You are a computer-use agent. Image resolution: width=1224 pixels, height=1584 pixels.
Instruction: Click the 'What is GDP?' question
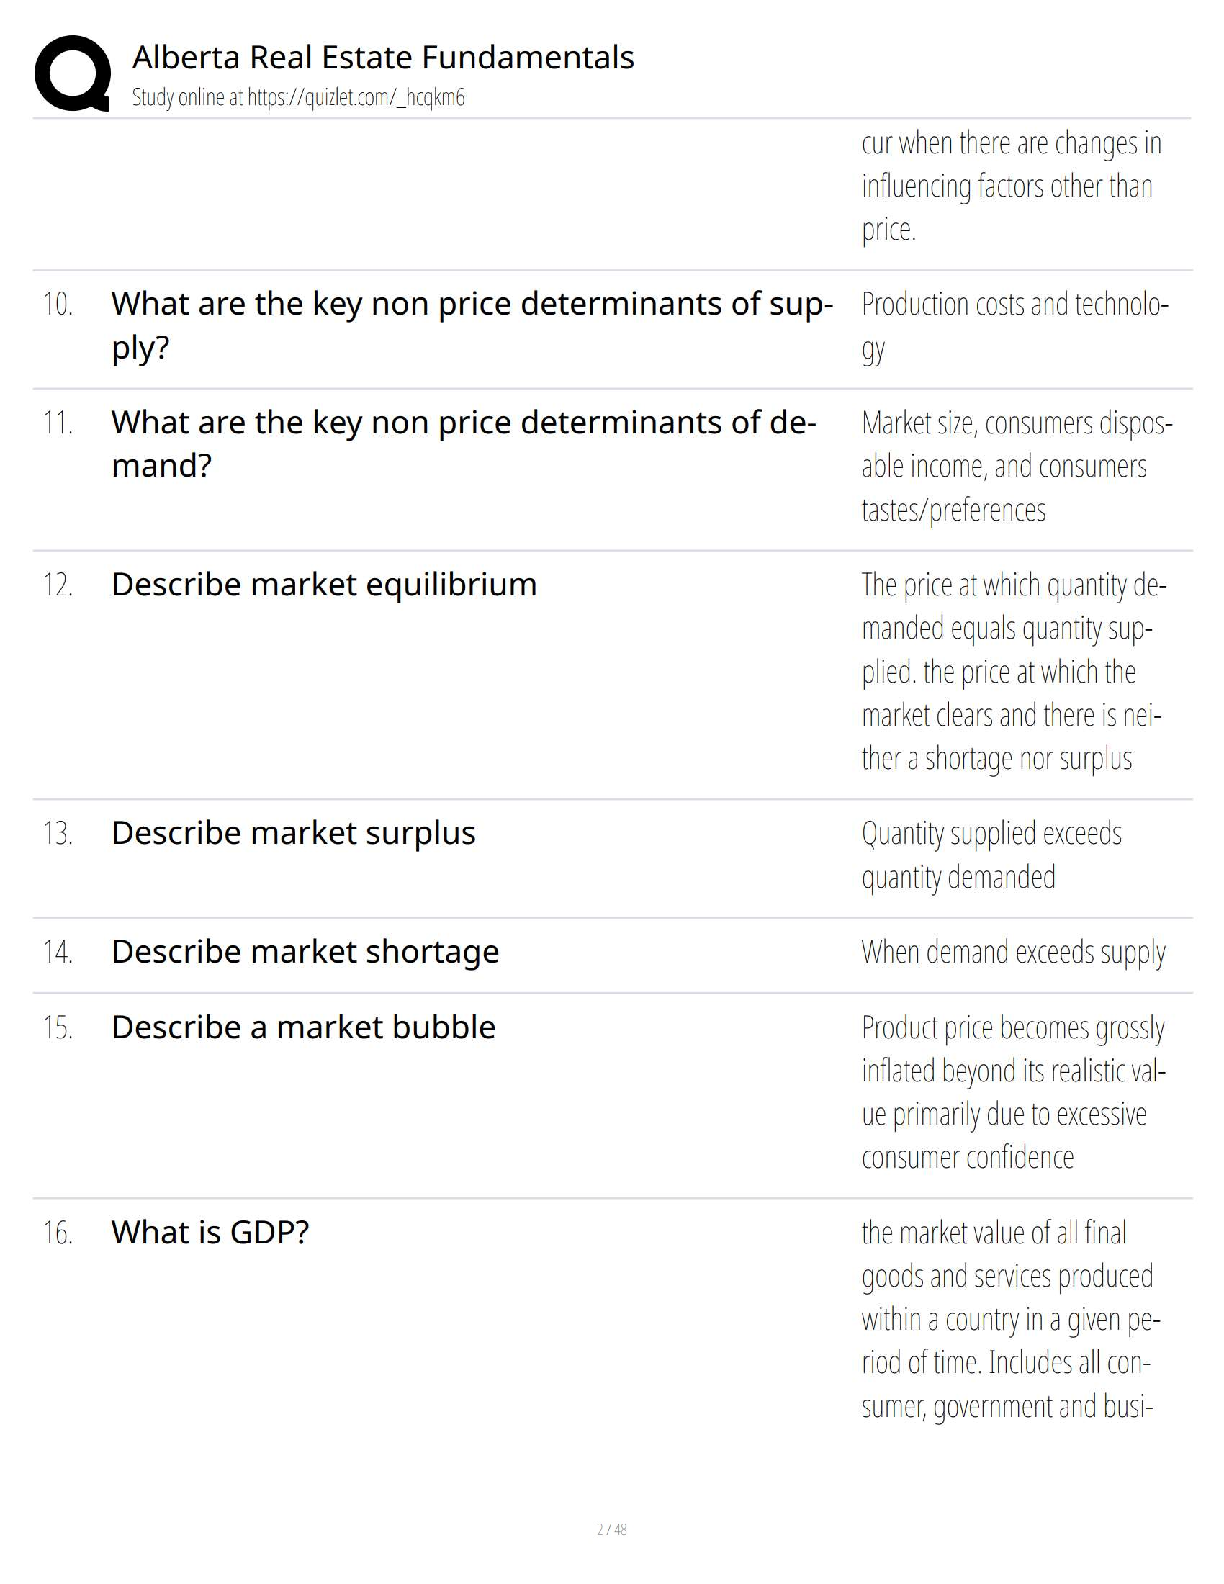pos(210,1232)
